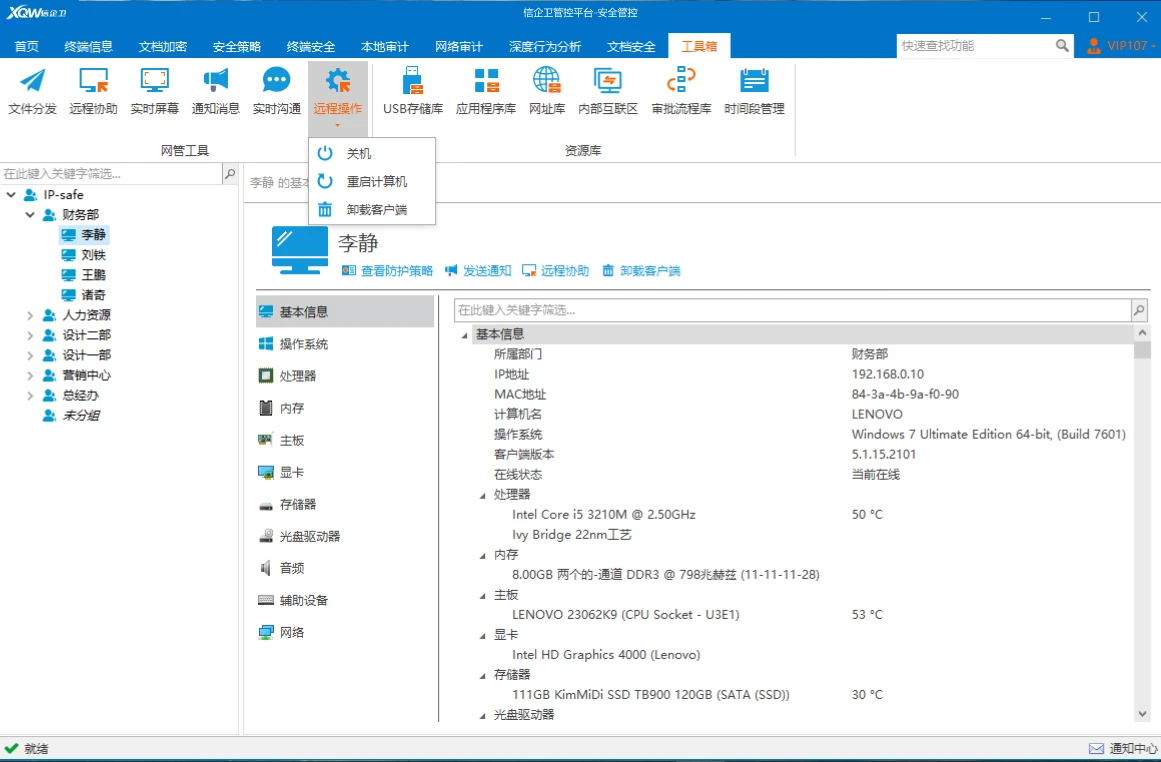Open the 审批流程库 library

tap(681, 91)
